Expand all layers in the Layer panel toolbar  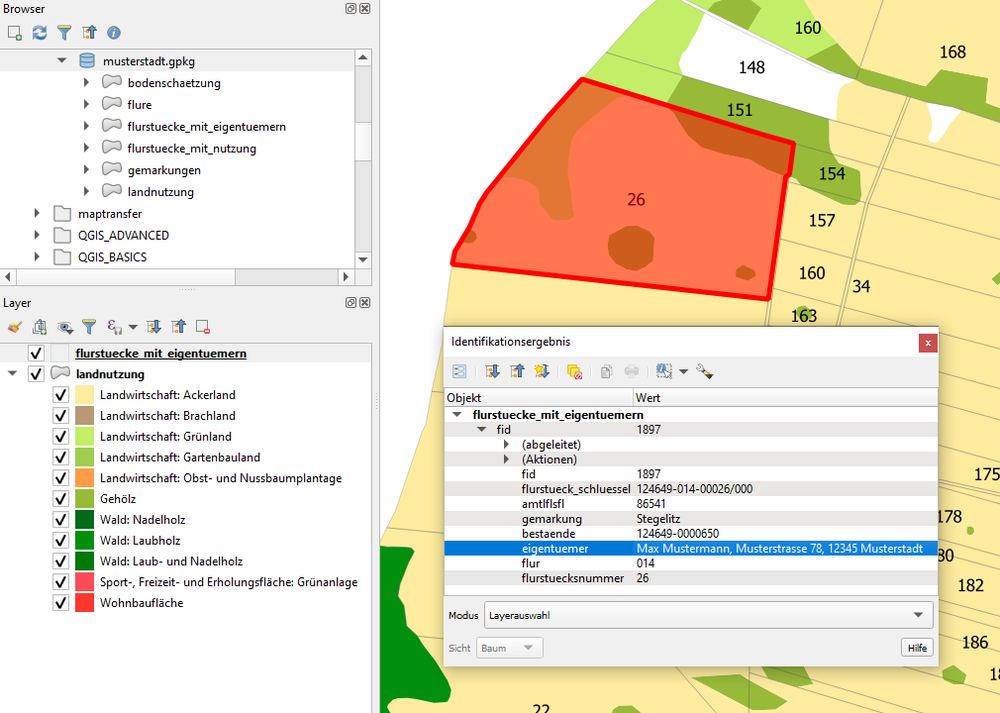point(154,326)
